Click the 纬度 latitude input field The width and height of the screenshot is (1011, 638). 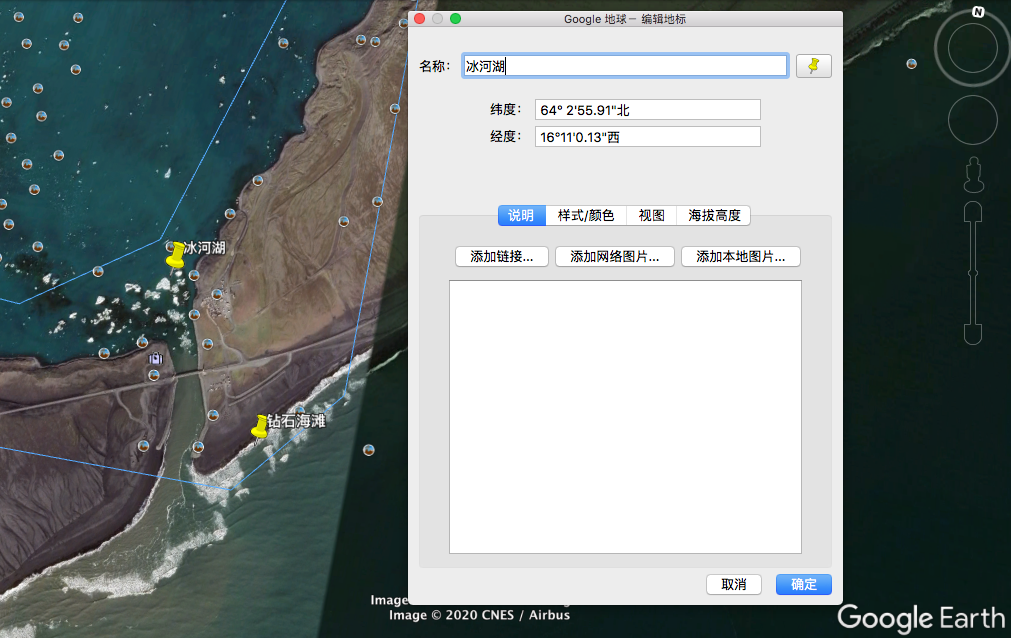(647, 110)
